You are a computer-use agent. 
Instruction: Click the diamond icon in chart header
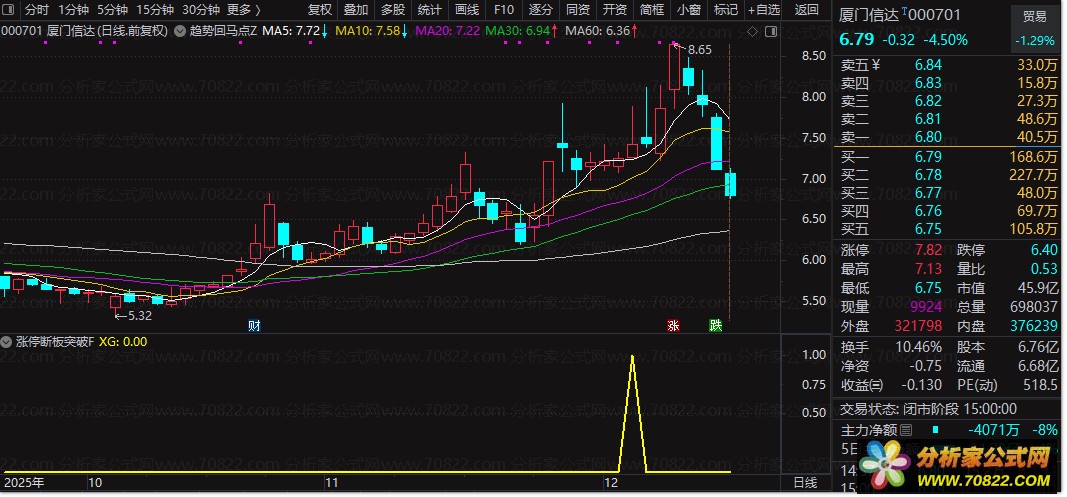tap(752, 31)
